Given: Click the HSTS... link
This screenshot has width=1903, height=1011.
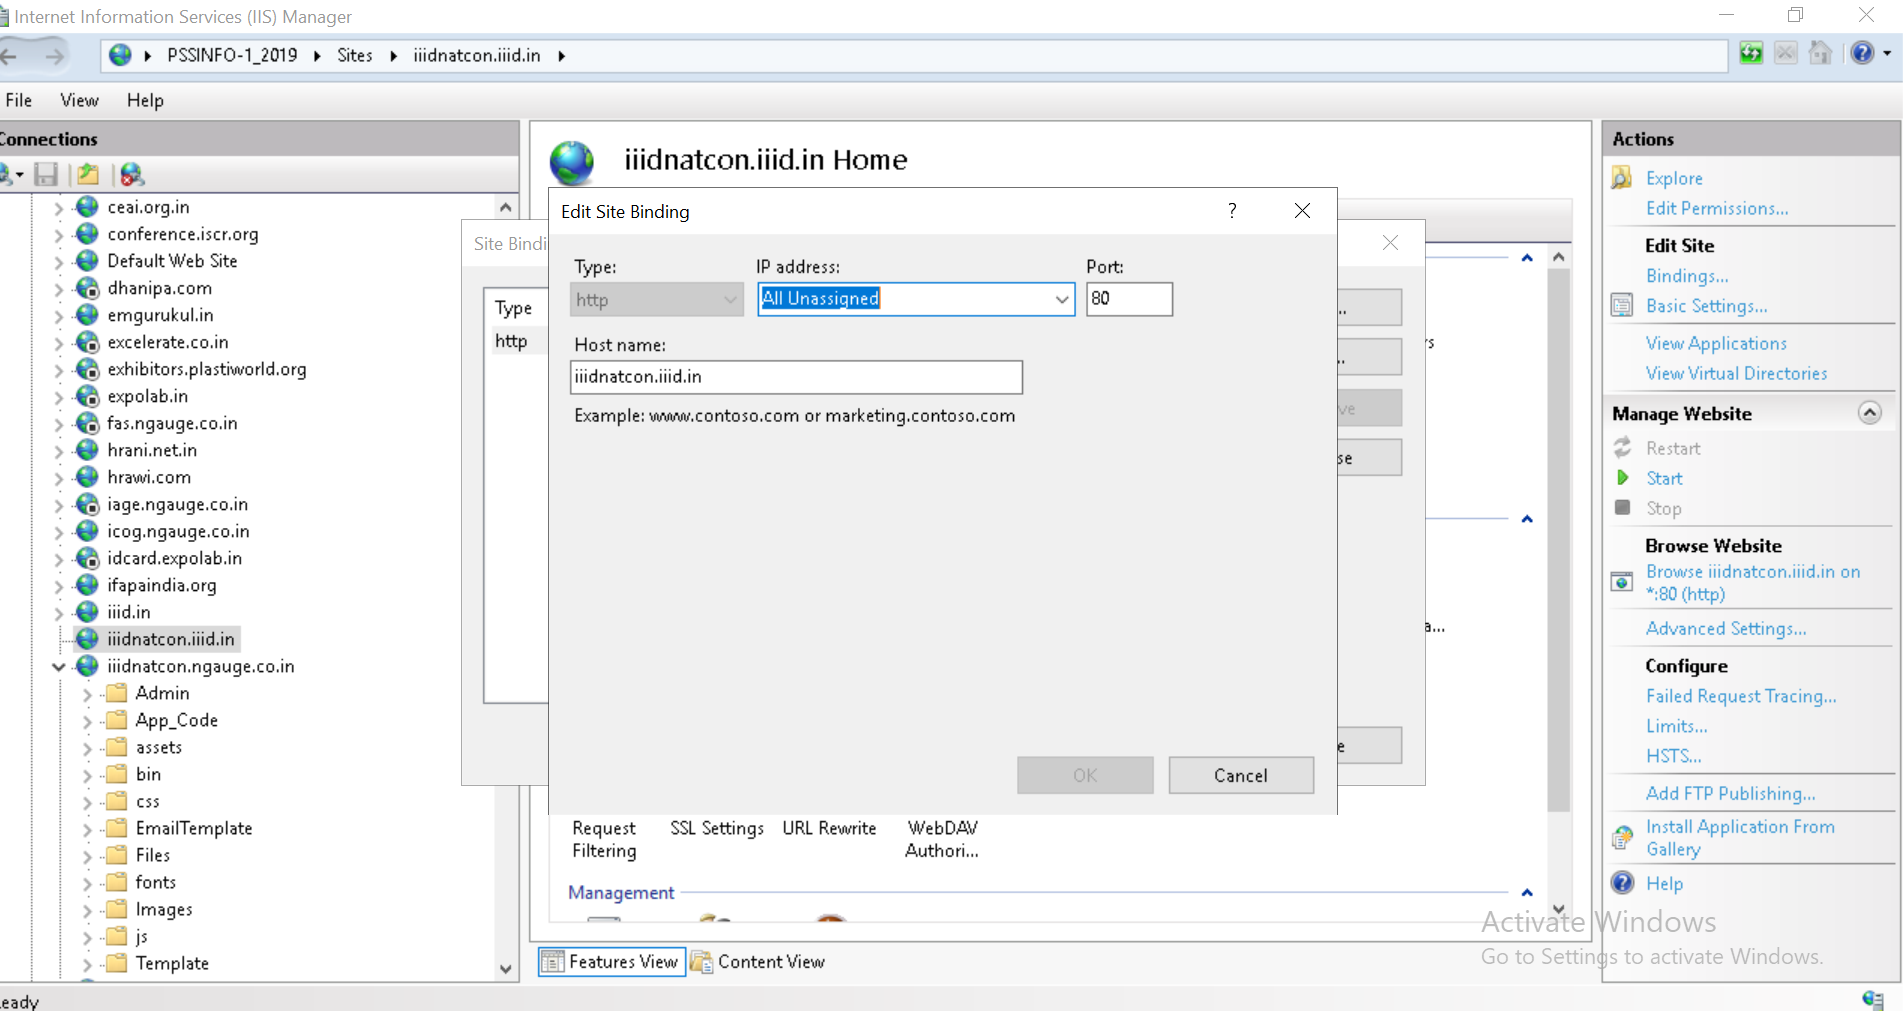Looking at the screenshot, I should pos(1673,756).
